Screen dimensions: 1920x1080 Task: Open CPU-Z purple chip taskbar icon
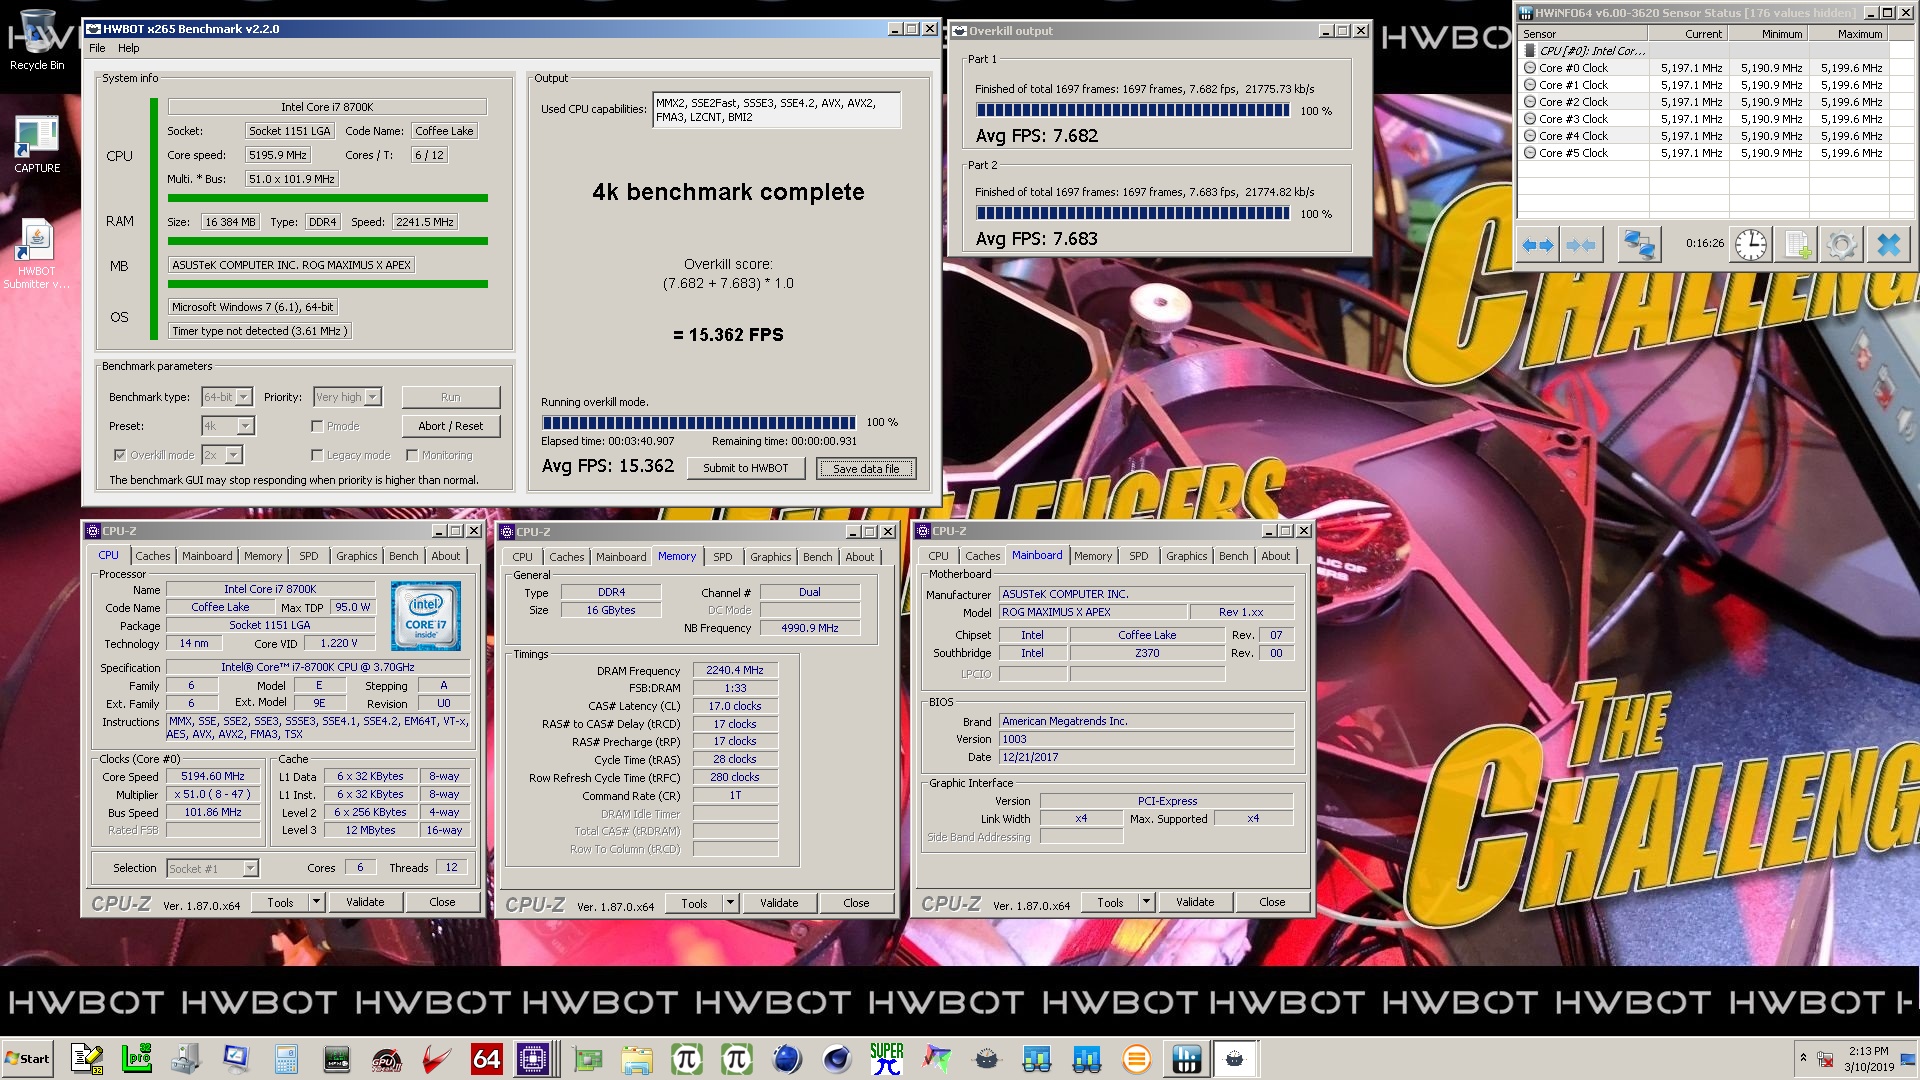(x=533, y=1059)
